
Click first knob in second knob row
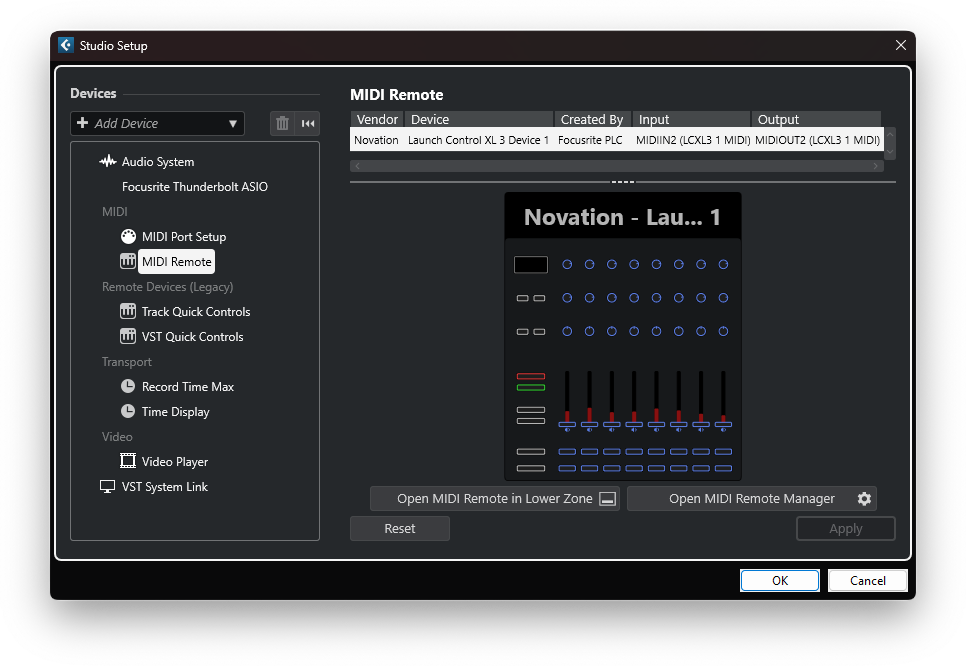click(567, 298)
